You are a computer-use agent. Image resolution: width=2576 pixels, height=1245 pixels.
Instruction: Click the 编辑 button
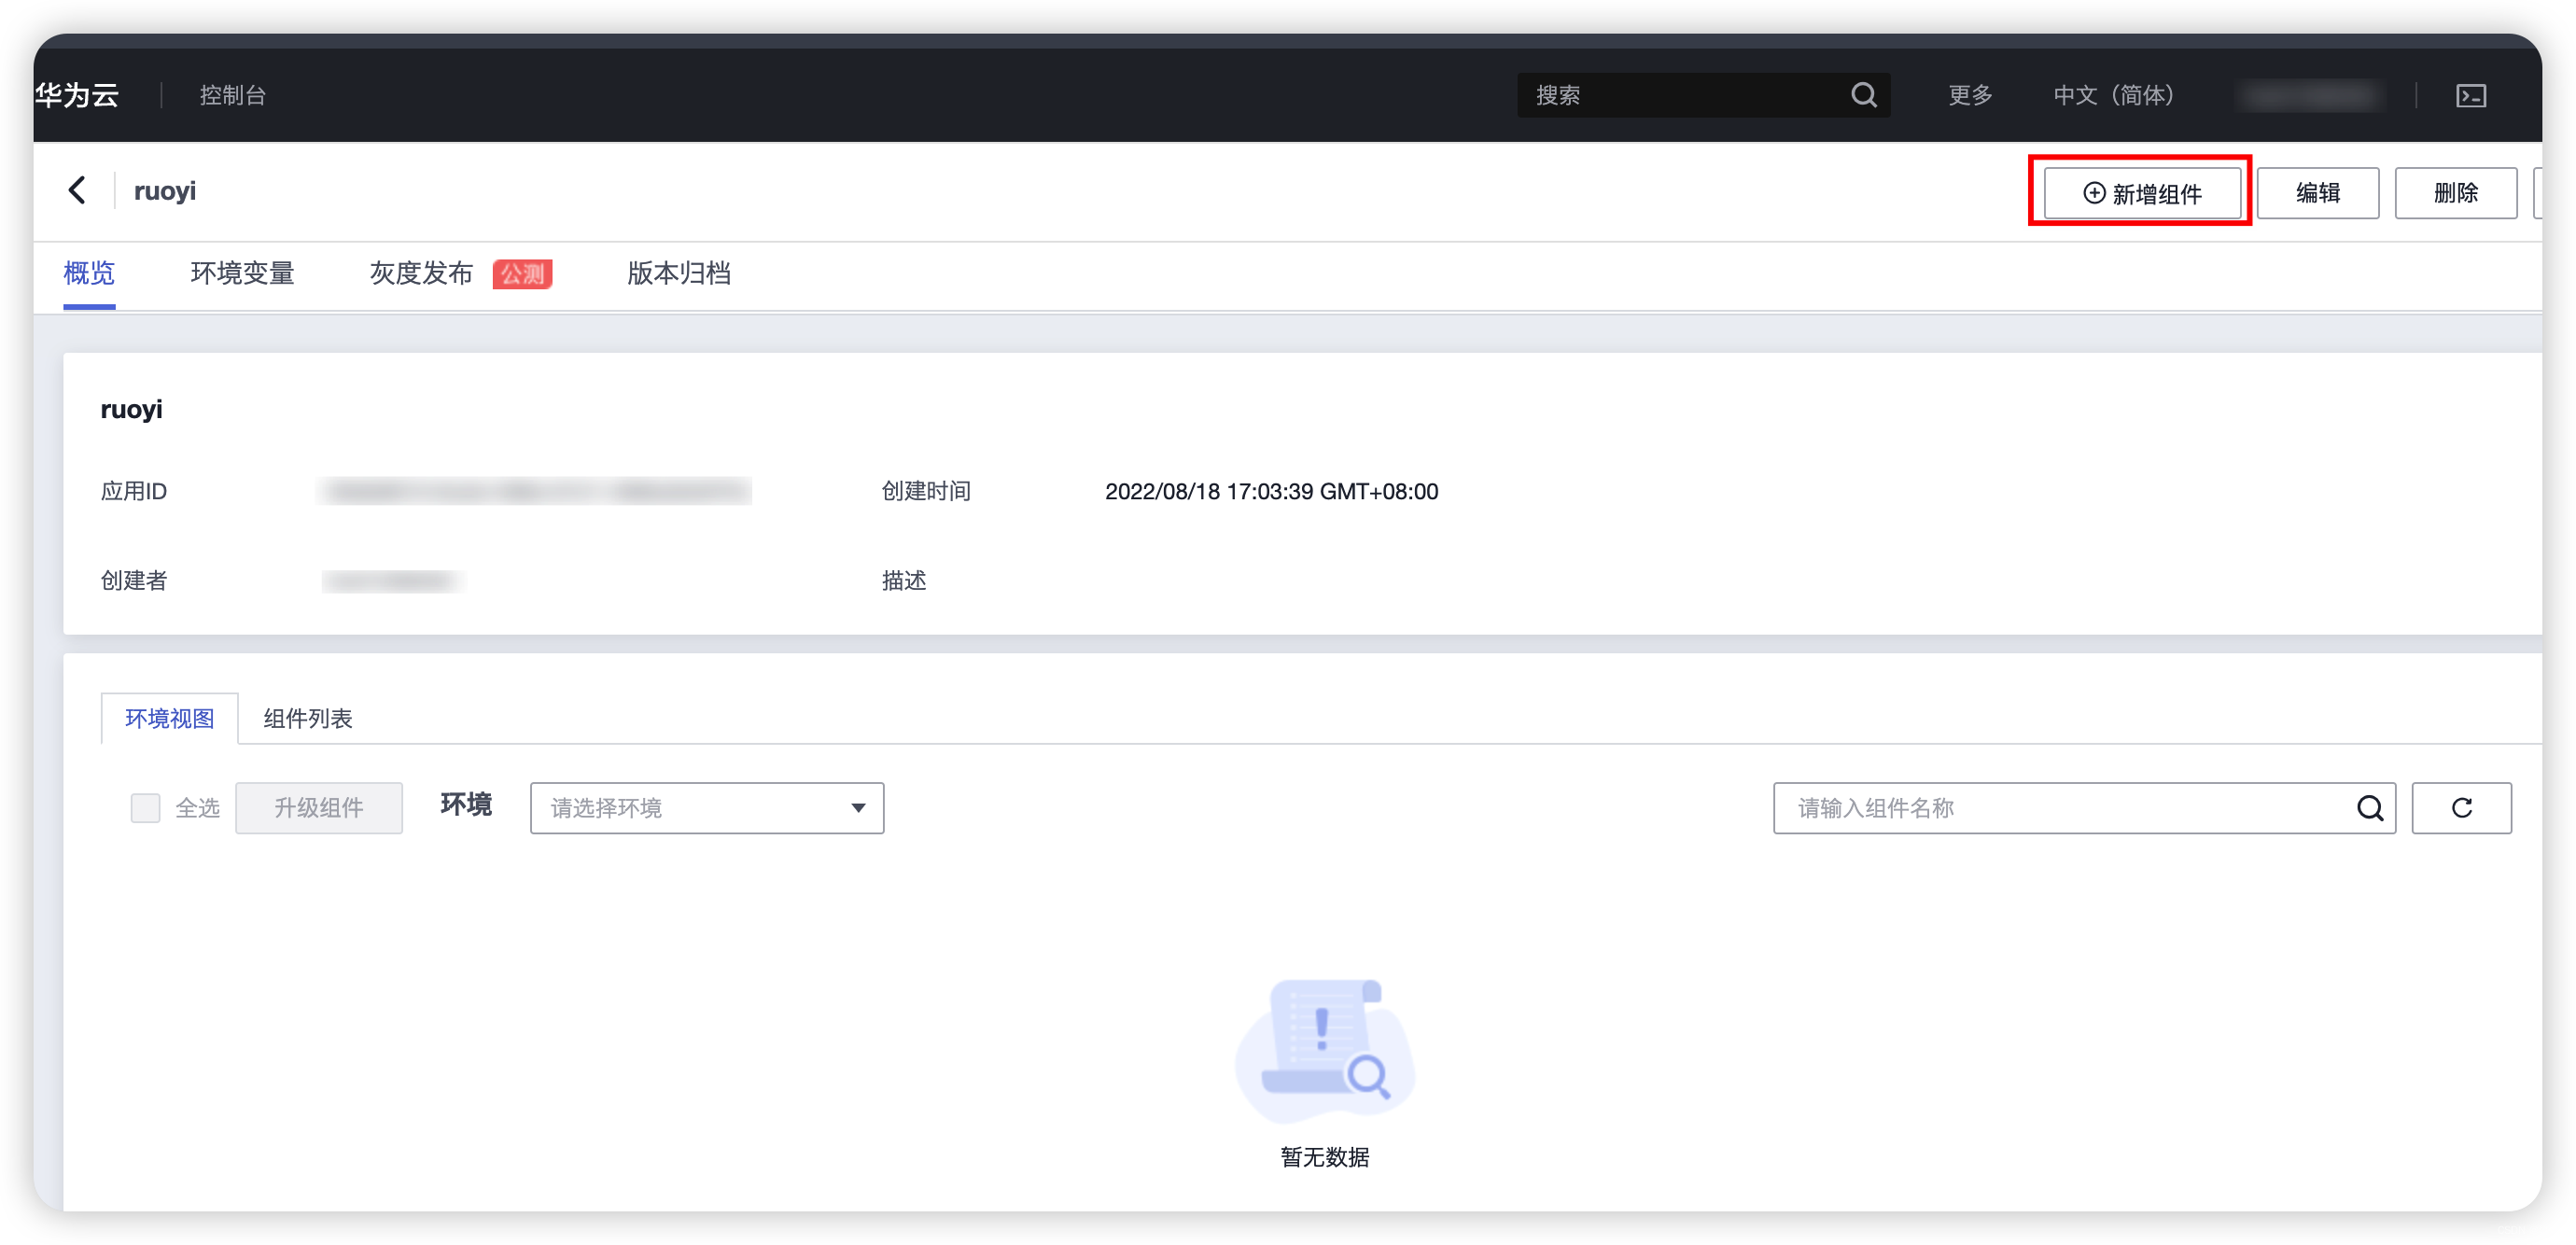coord(2317,193)
